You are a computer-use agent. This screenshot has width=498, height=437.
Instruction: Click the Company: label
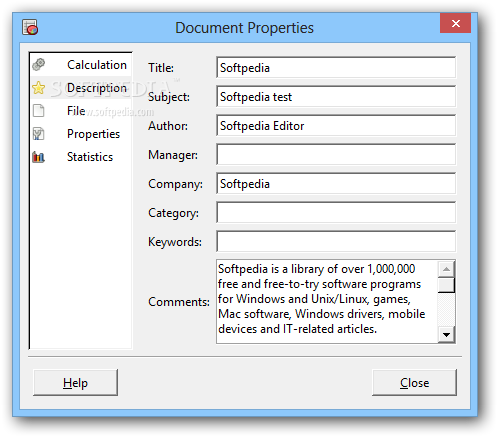click(175, 184)
